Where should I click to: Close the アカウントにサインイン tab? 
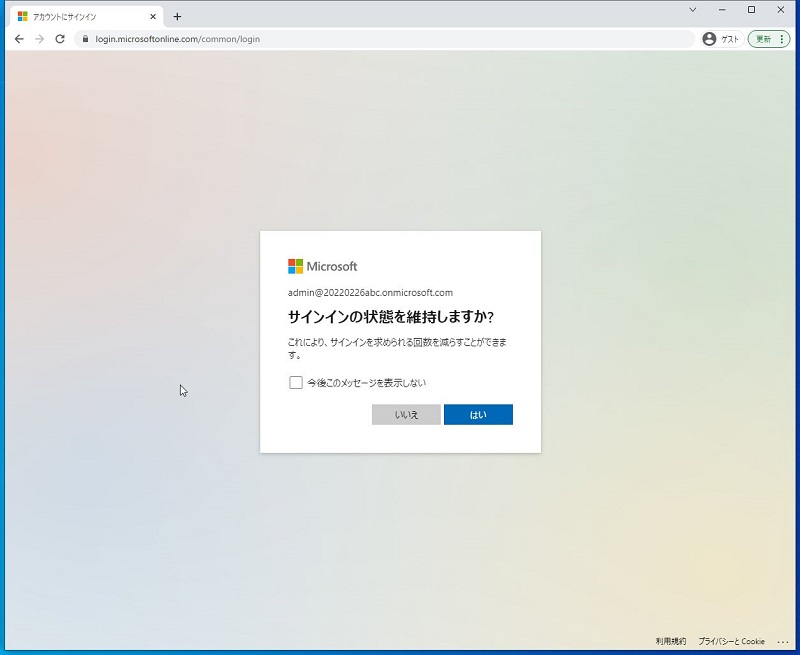(153, 17)
